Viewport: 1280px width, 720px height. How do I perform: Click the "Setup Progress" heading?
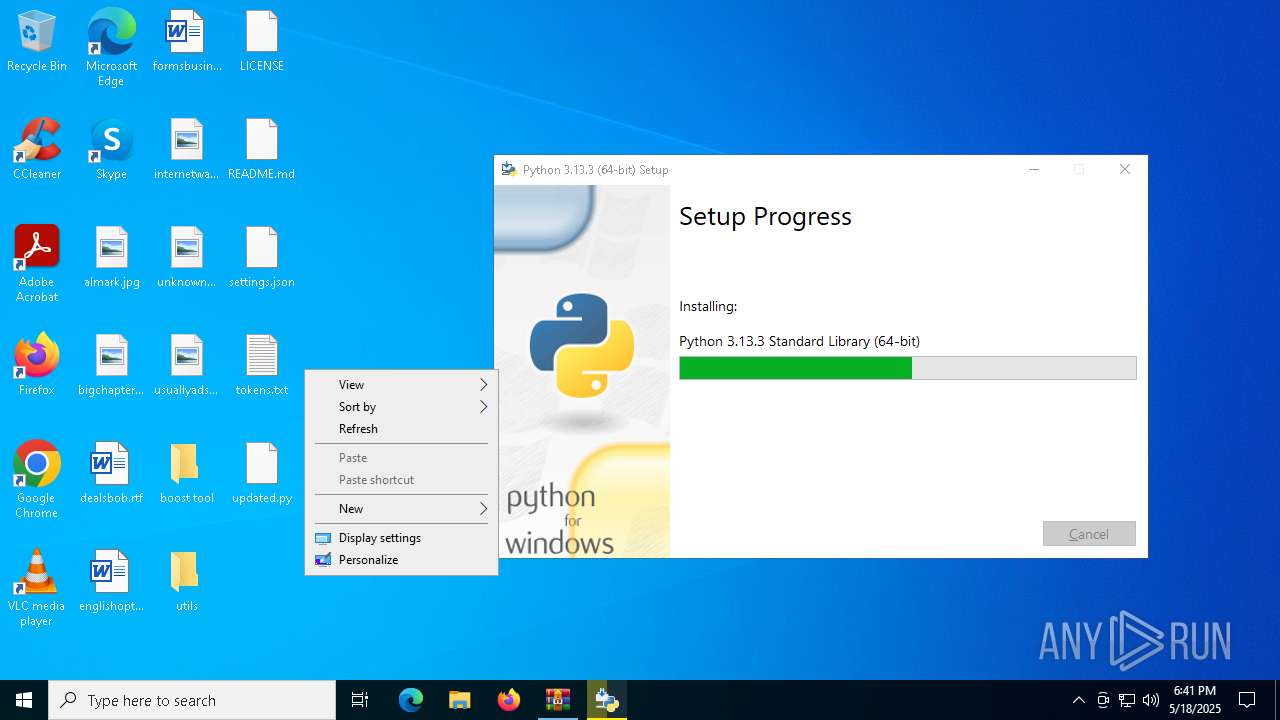click(765, 217)
